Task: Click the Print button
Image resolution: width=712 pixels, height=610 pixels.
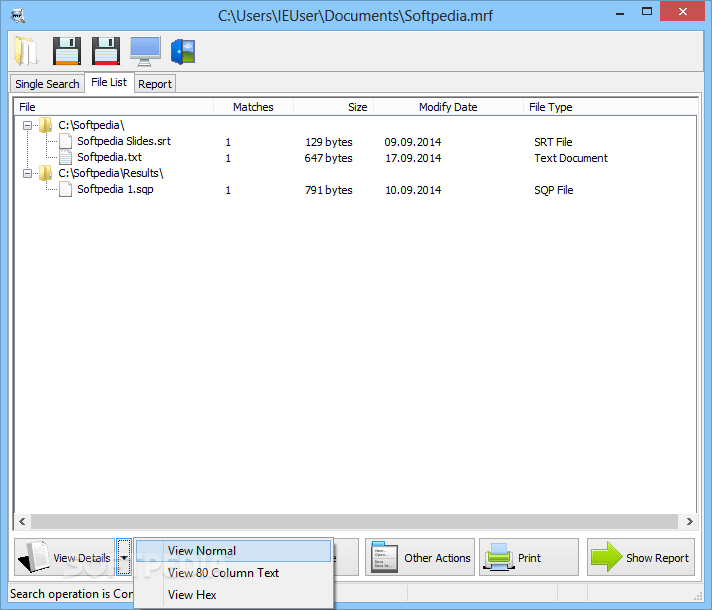Action: 529,557
